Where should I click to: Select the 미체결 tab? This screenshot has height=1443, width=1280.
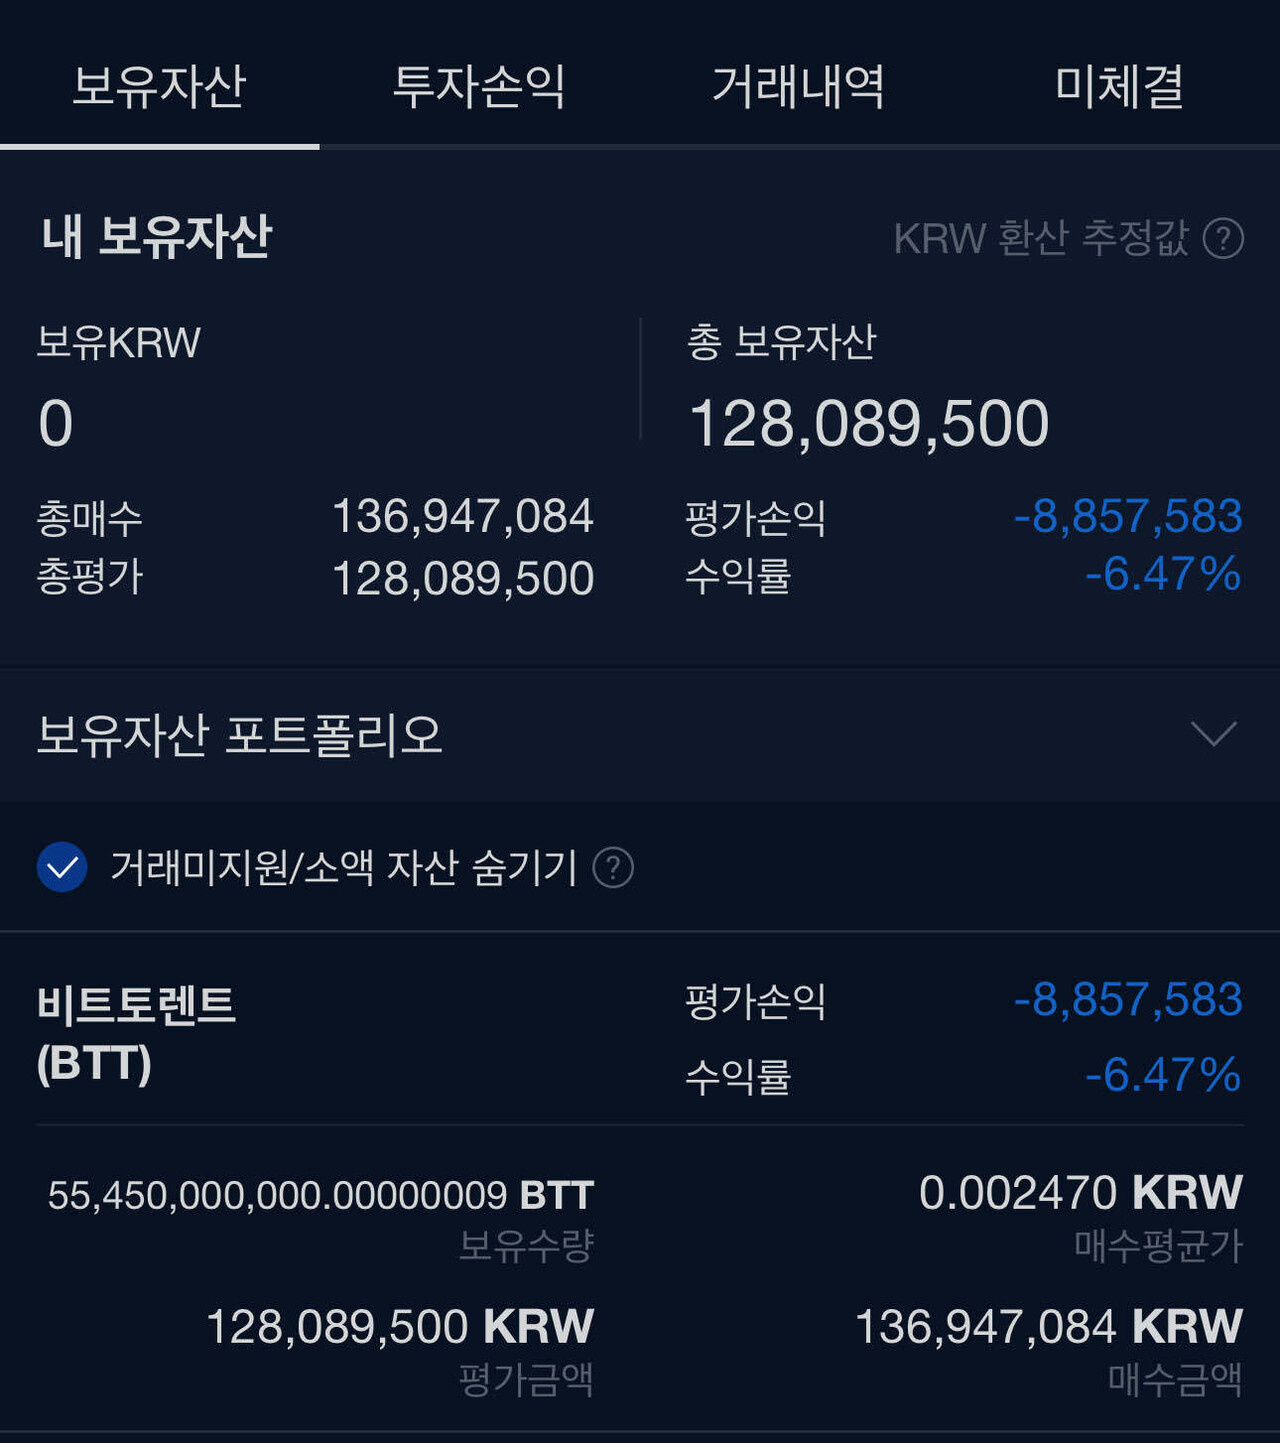click(1117, 87)
